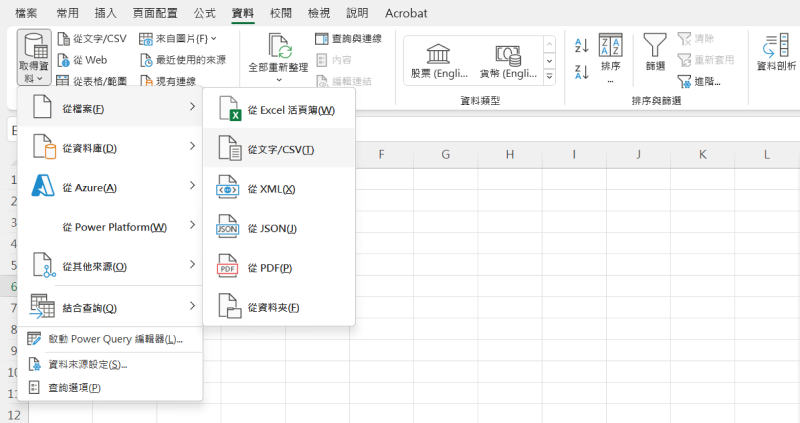This screenshot has width=800, height=423.
Task: Switch to 頁面配置 tab
Action: pyautogui.click(x=155, y=13)
